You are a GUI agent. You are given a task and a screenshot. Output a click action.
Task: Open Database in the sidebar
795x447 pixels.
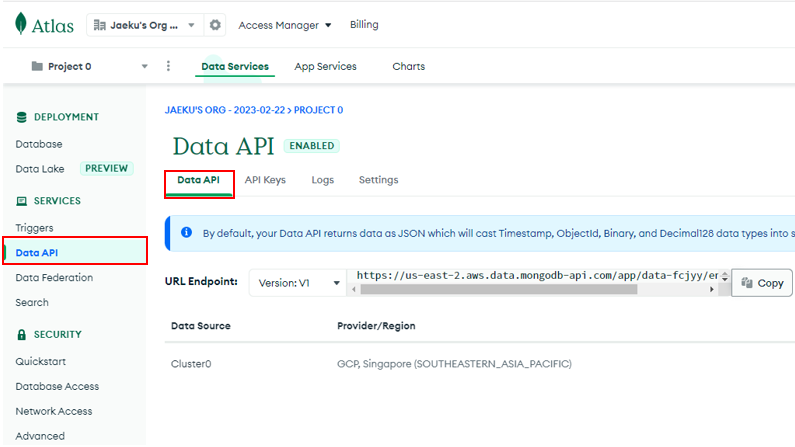39,144
